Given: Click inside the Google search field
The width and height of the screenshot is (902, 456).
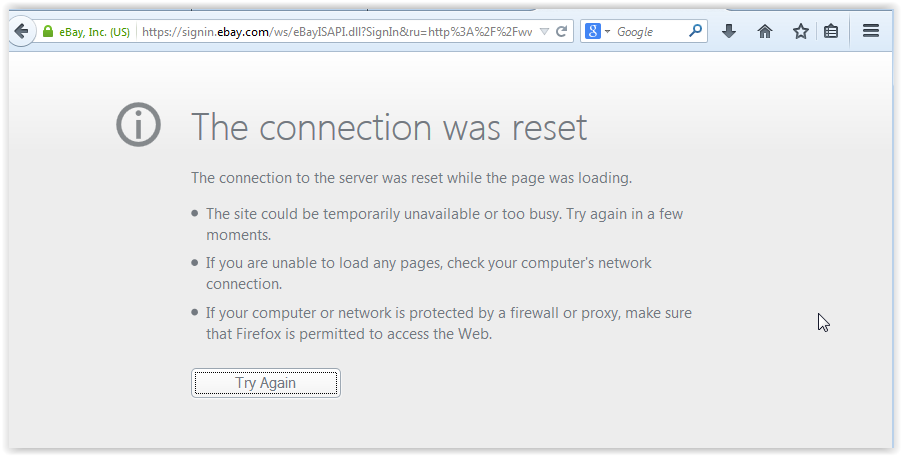Looking at the screenshot, I should 650,32.
